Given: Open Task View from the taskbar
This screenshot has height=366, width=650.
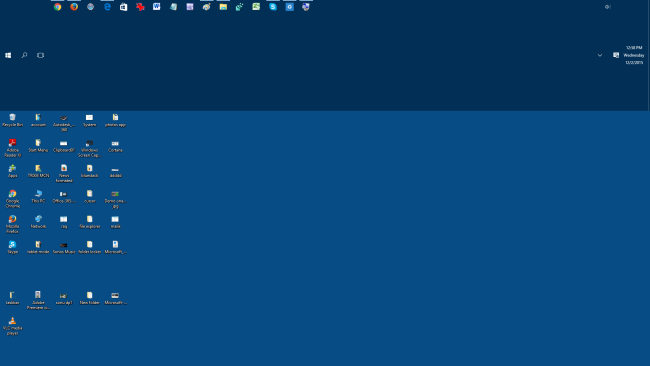Looking at the screenshot, I should 41,55.
